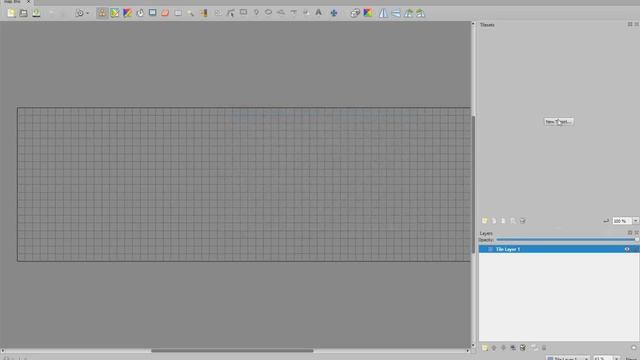
Task: Click the vertical scrollbar of map view
Action: pyautogui.click(x=473, y=184)
